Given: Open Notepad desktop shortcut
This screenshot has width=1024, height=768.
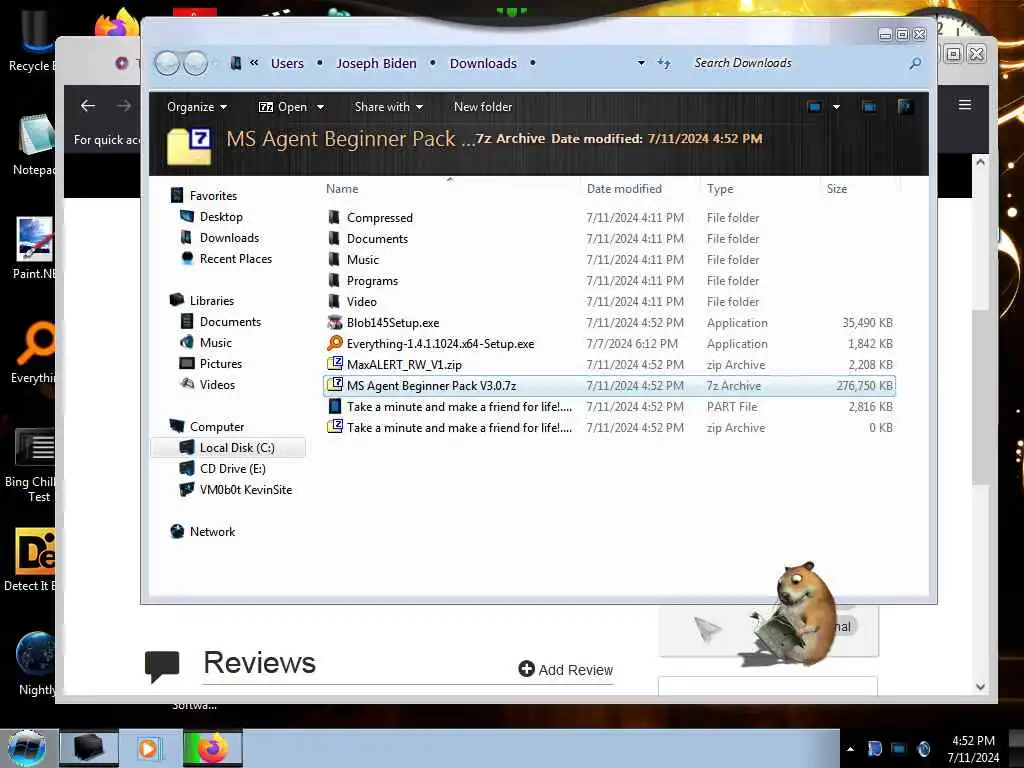Looking at the screenshot, I should tap(34, 145).
